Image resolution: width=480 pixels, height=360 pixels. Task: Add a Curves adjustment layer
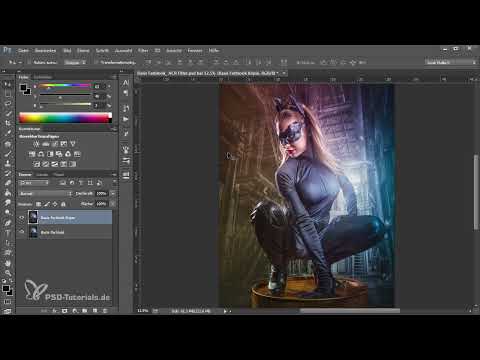[55, 144]
